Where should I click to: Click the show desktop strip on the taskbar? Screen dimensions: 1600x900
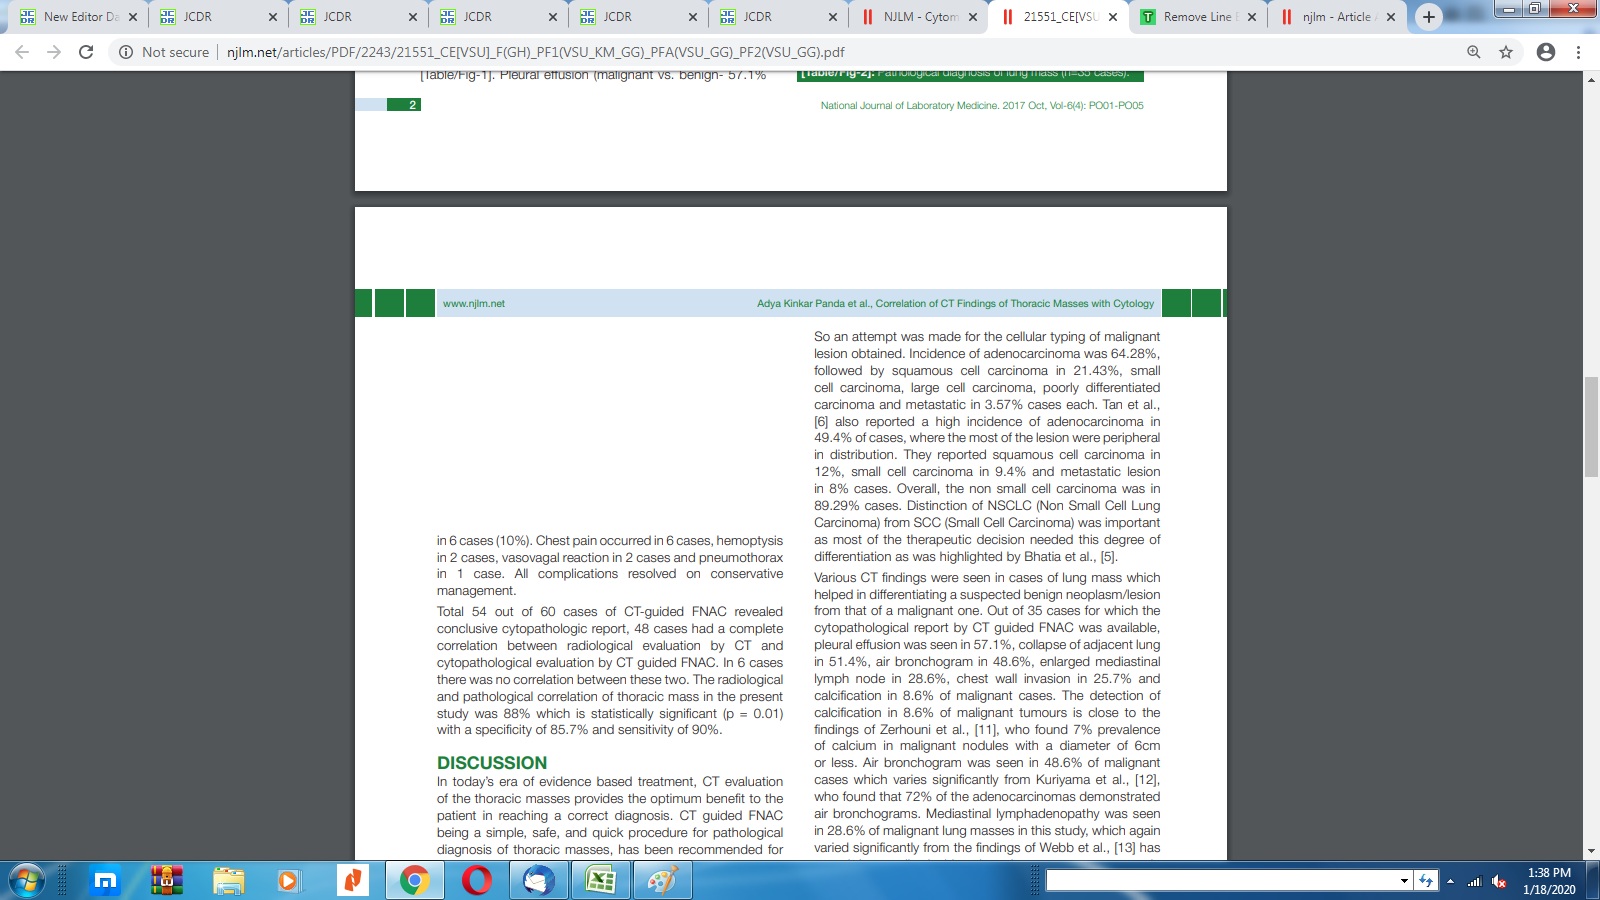[1594, 881]
